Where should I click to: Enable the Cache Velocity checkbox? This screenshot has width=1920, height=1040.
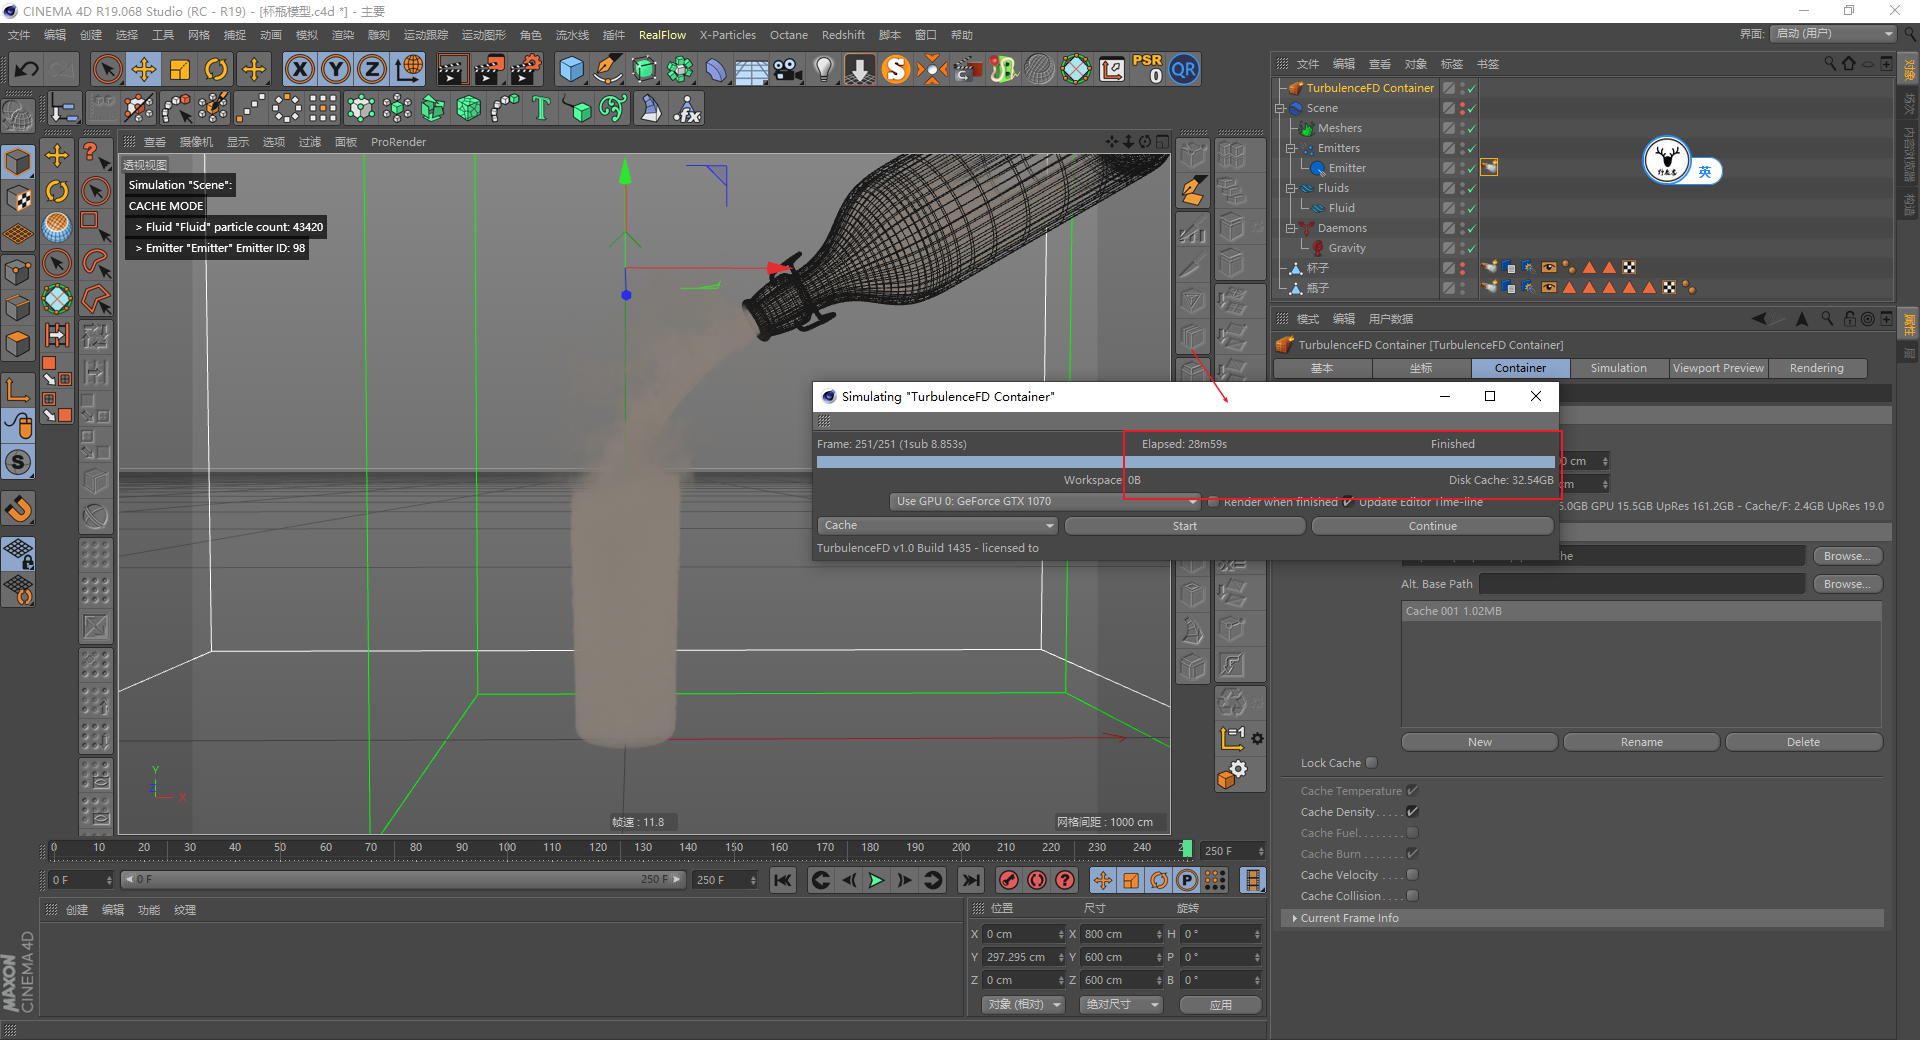point(1412,875)
